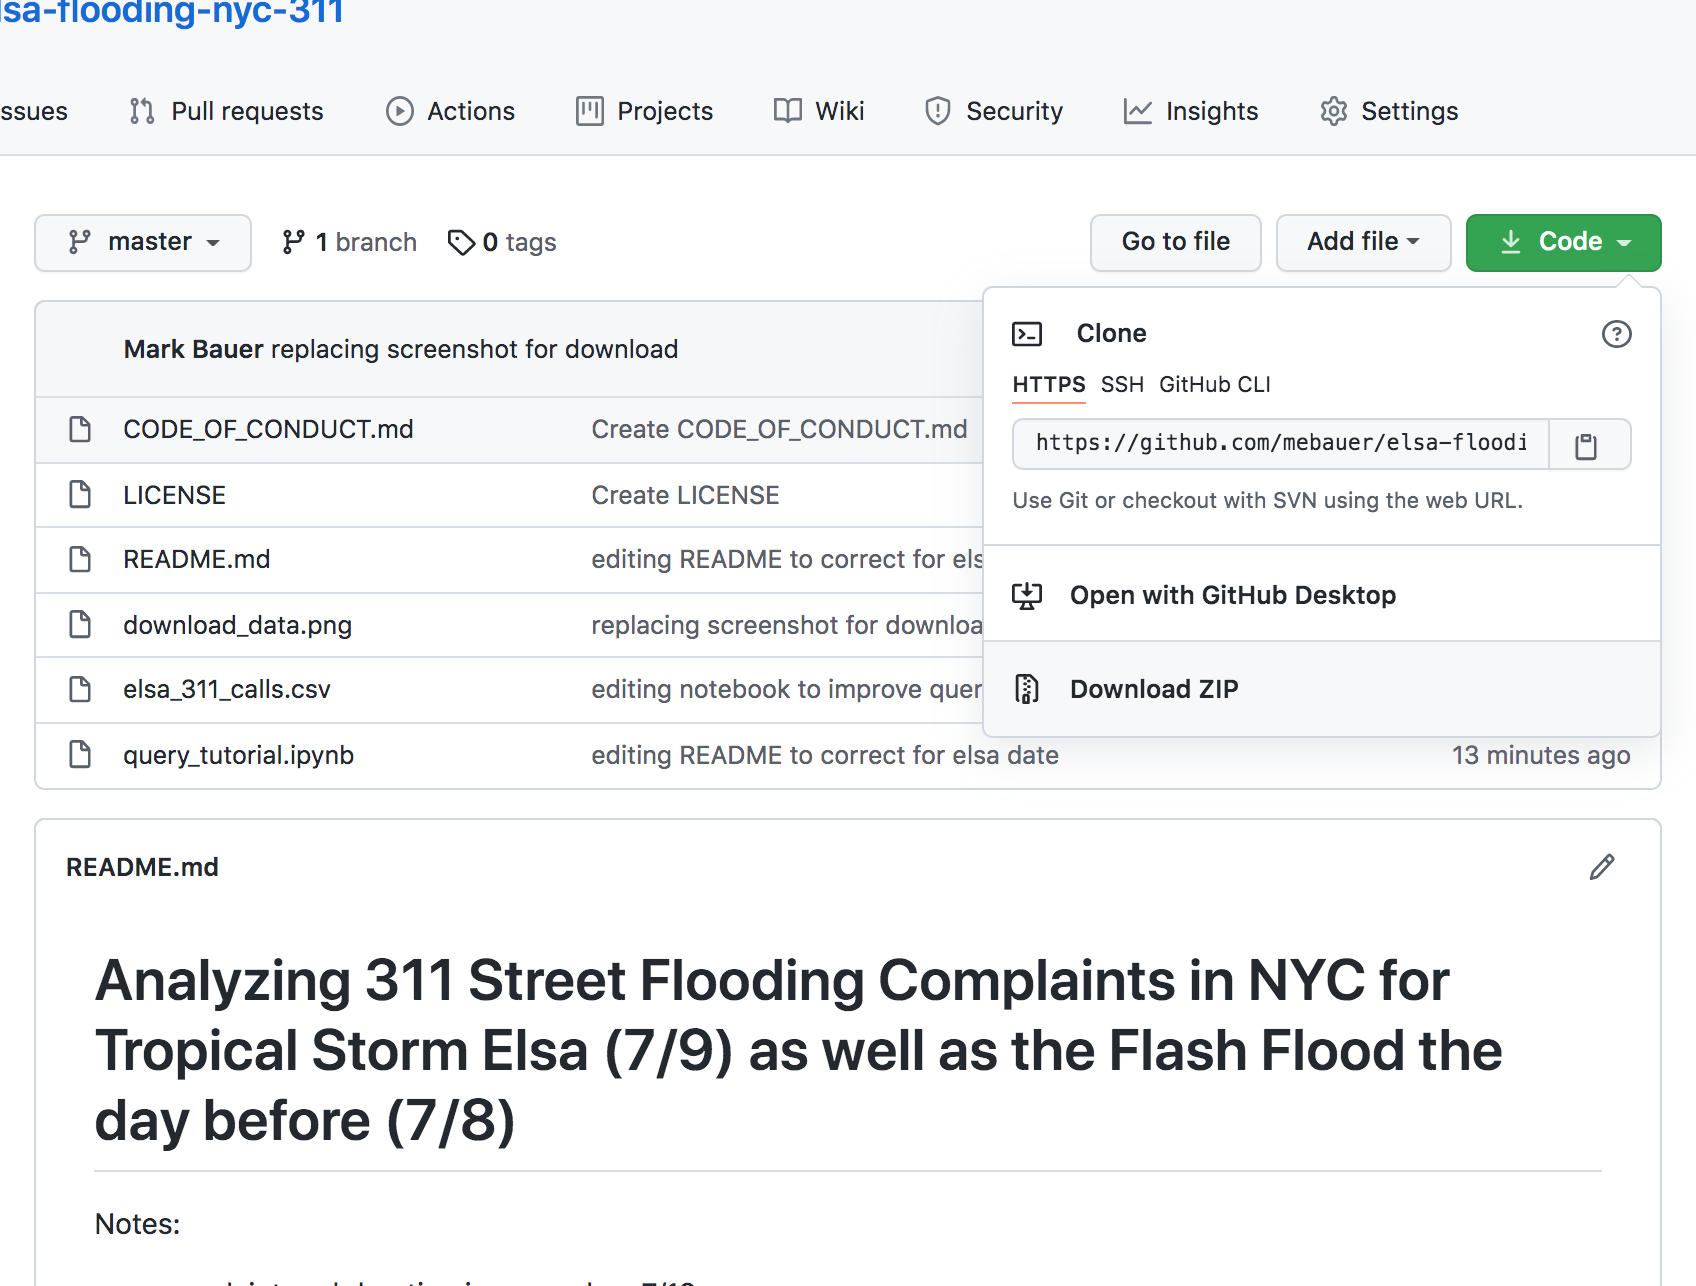Click the Insights graph icon
Viewport: 1696px width, 1286px height.
point(1138,111)
